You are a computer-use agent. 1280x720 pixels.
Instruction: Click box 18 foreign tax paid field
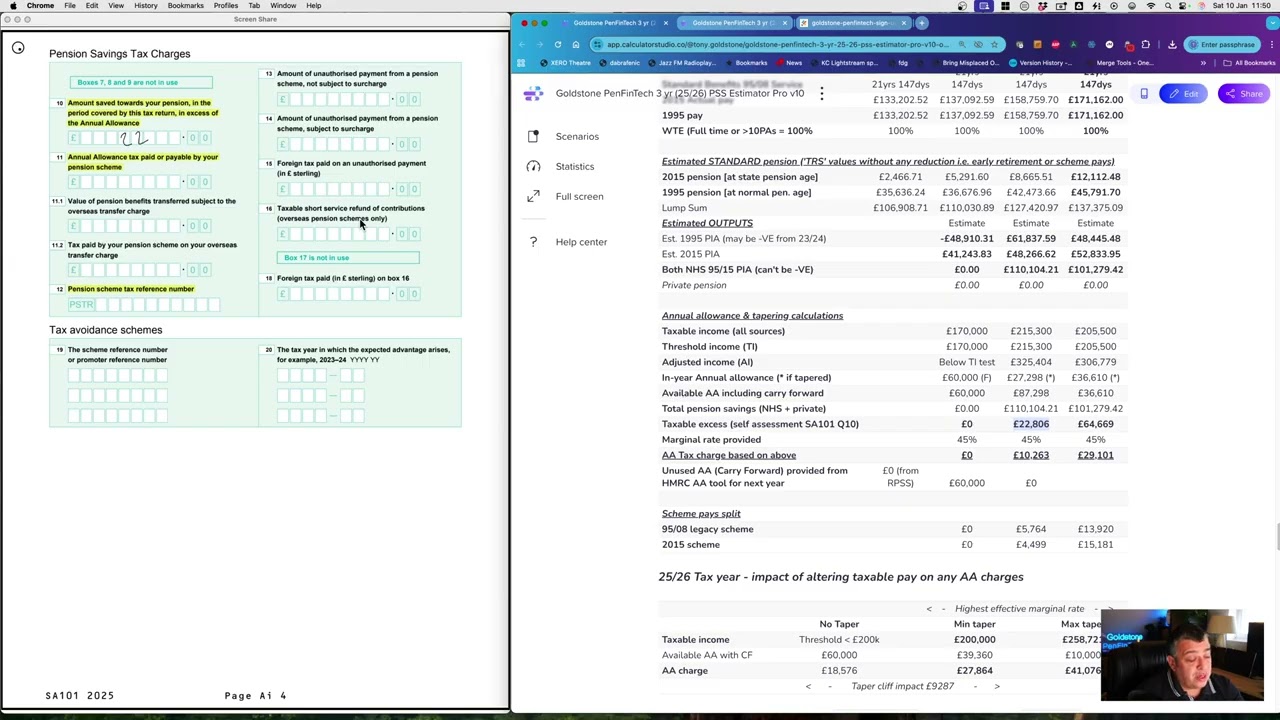point(349,293)
